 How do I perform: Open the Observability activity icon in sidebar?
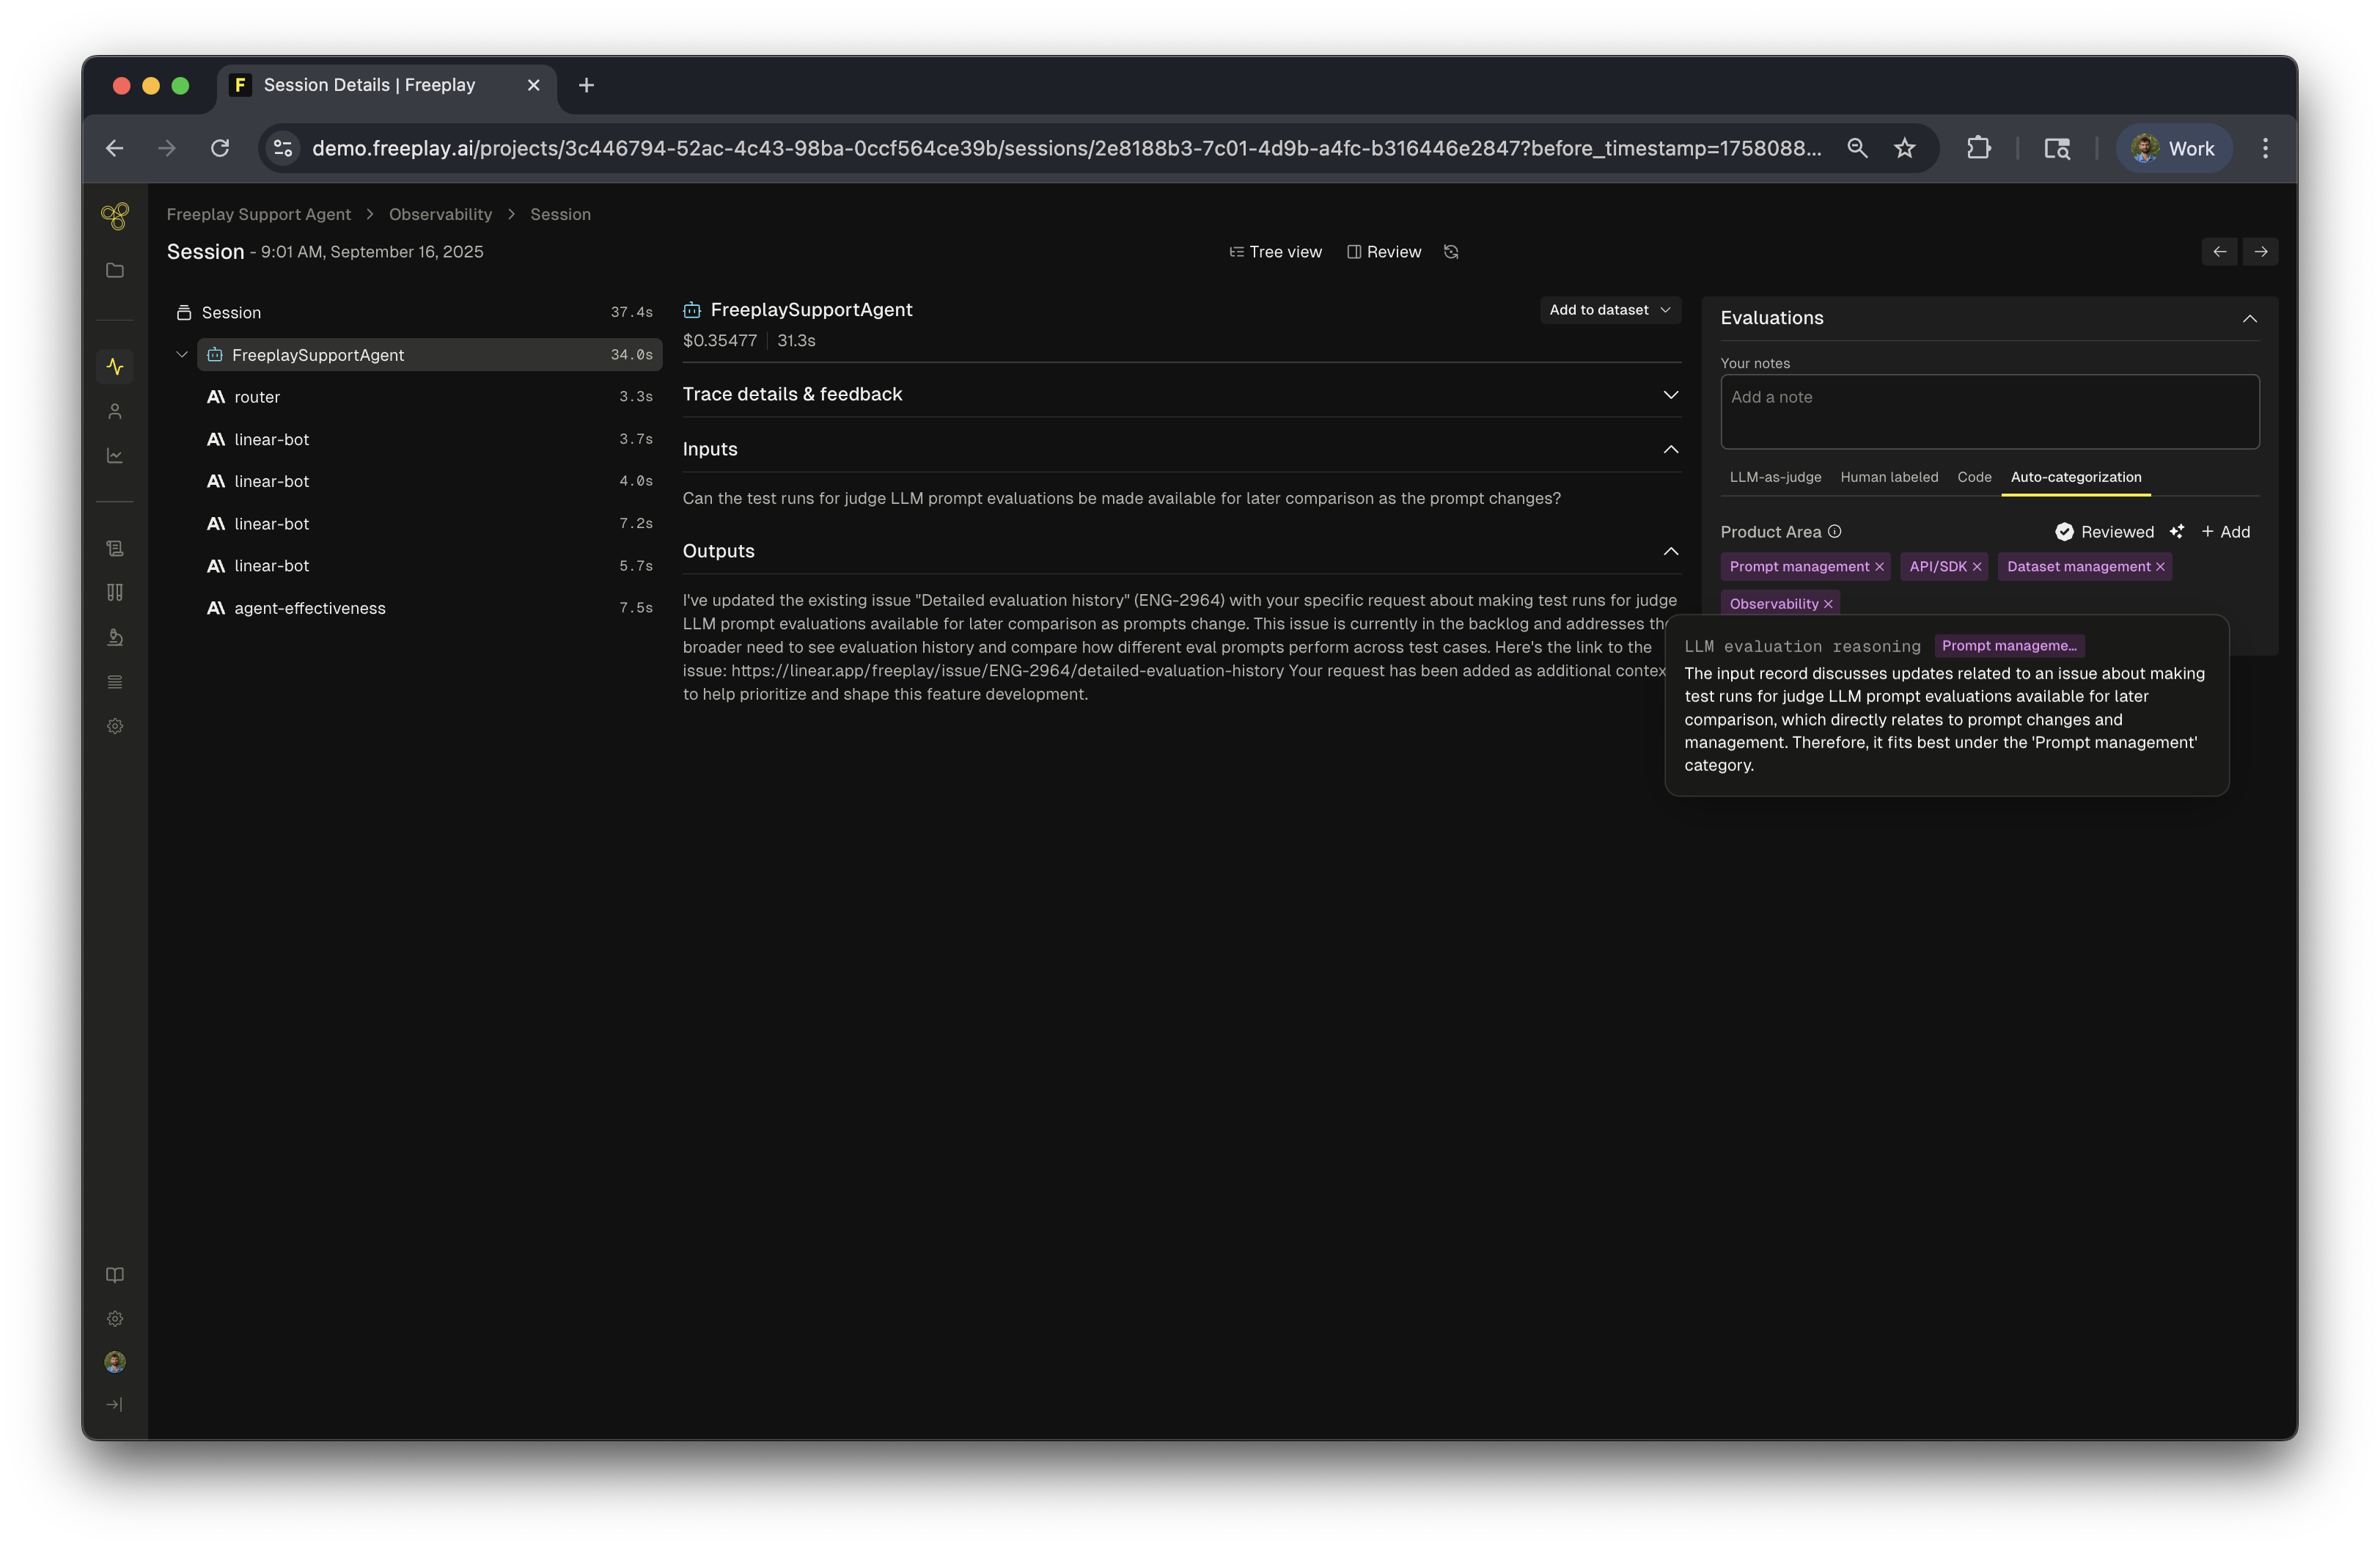pyautogui.click(x=115, y=367)
